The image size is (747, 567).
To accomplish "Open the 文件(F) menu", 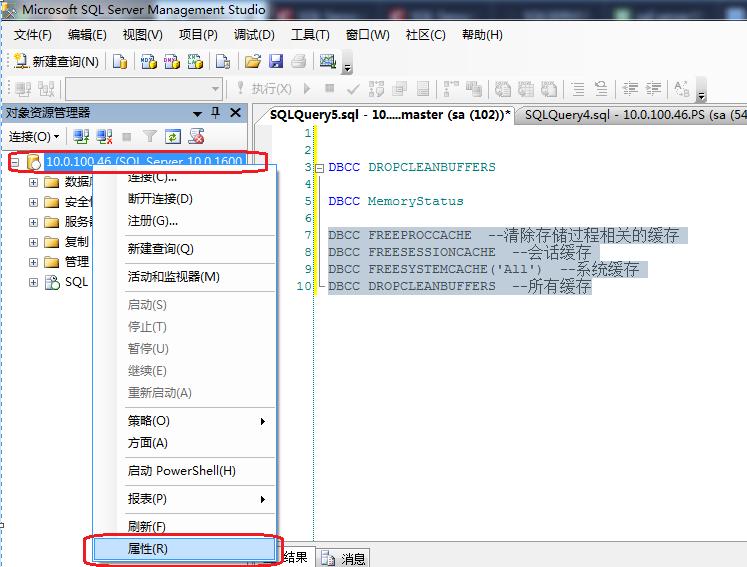I will [32, 35].
